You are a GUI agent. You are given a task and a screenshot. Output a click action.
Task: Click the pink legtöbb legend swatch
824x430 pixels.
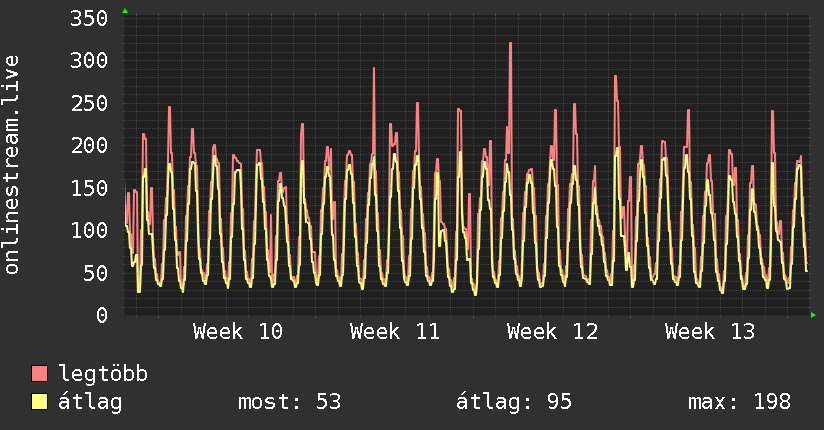39,373
